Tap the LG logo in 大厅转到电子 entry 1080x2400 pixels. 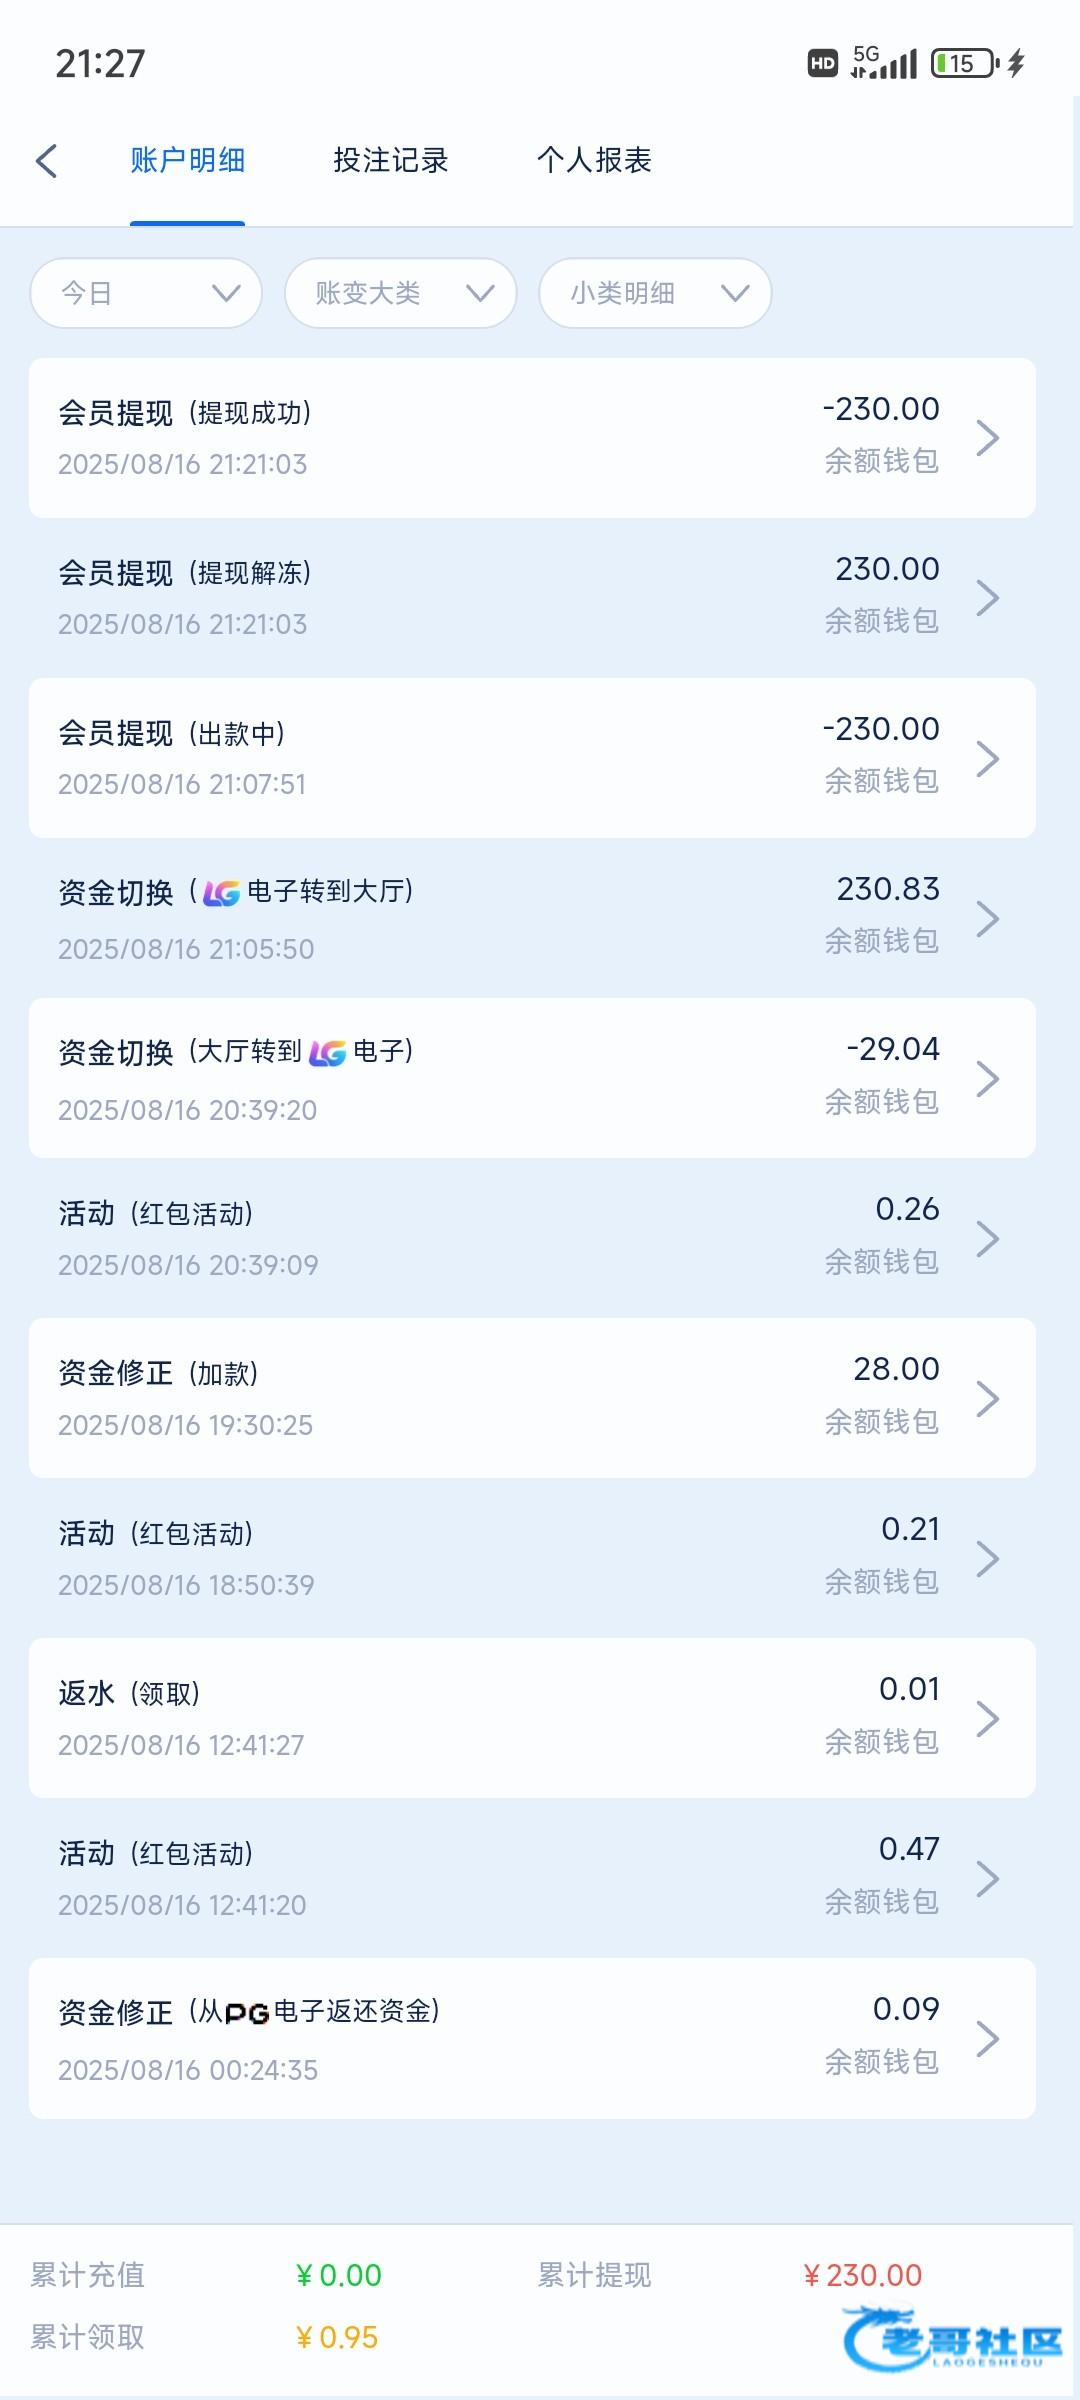pyautogui.click(x=327, y=1053)
